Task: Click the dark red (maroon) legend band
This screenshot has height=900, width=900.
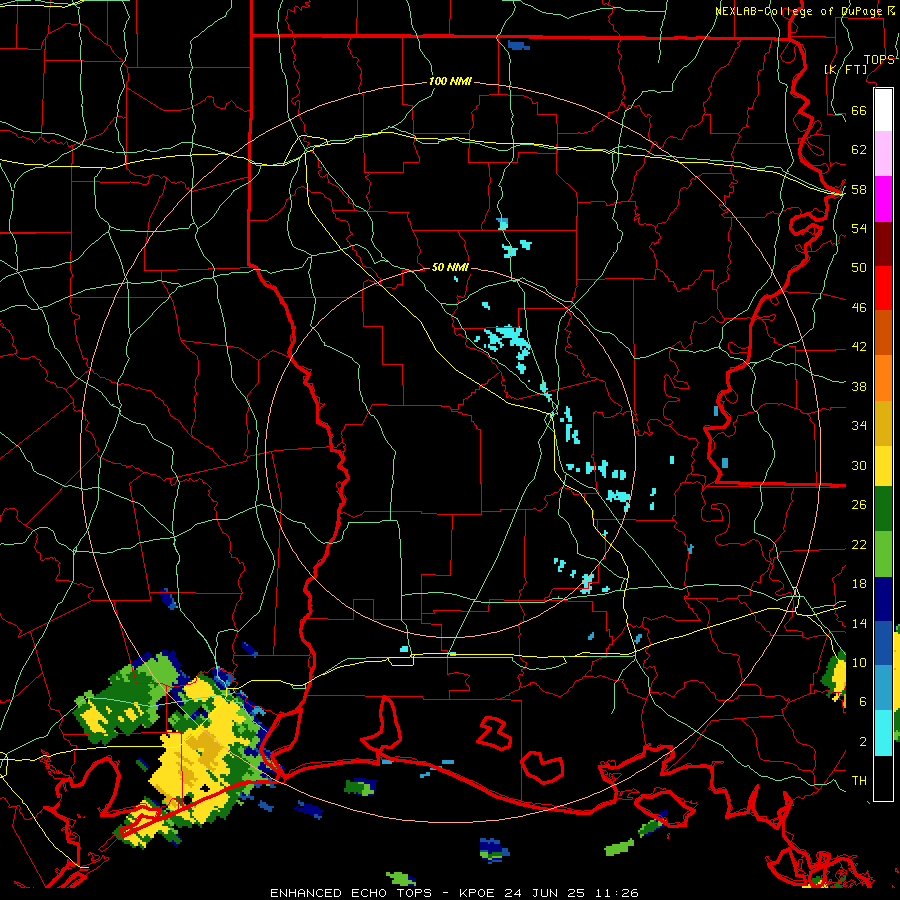Action: [x=883, y=244]
